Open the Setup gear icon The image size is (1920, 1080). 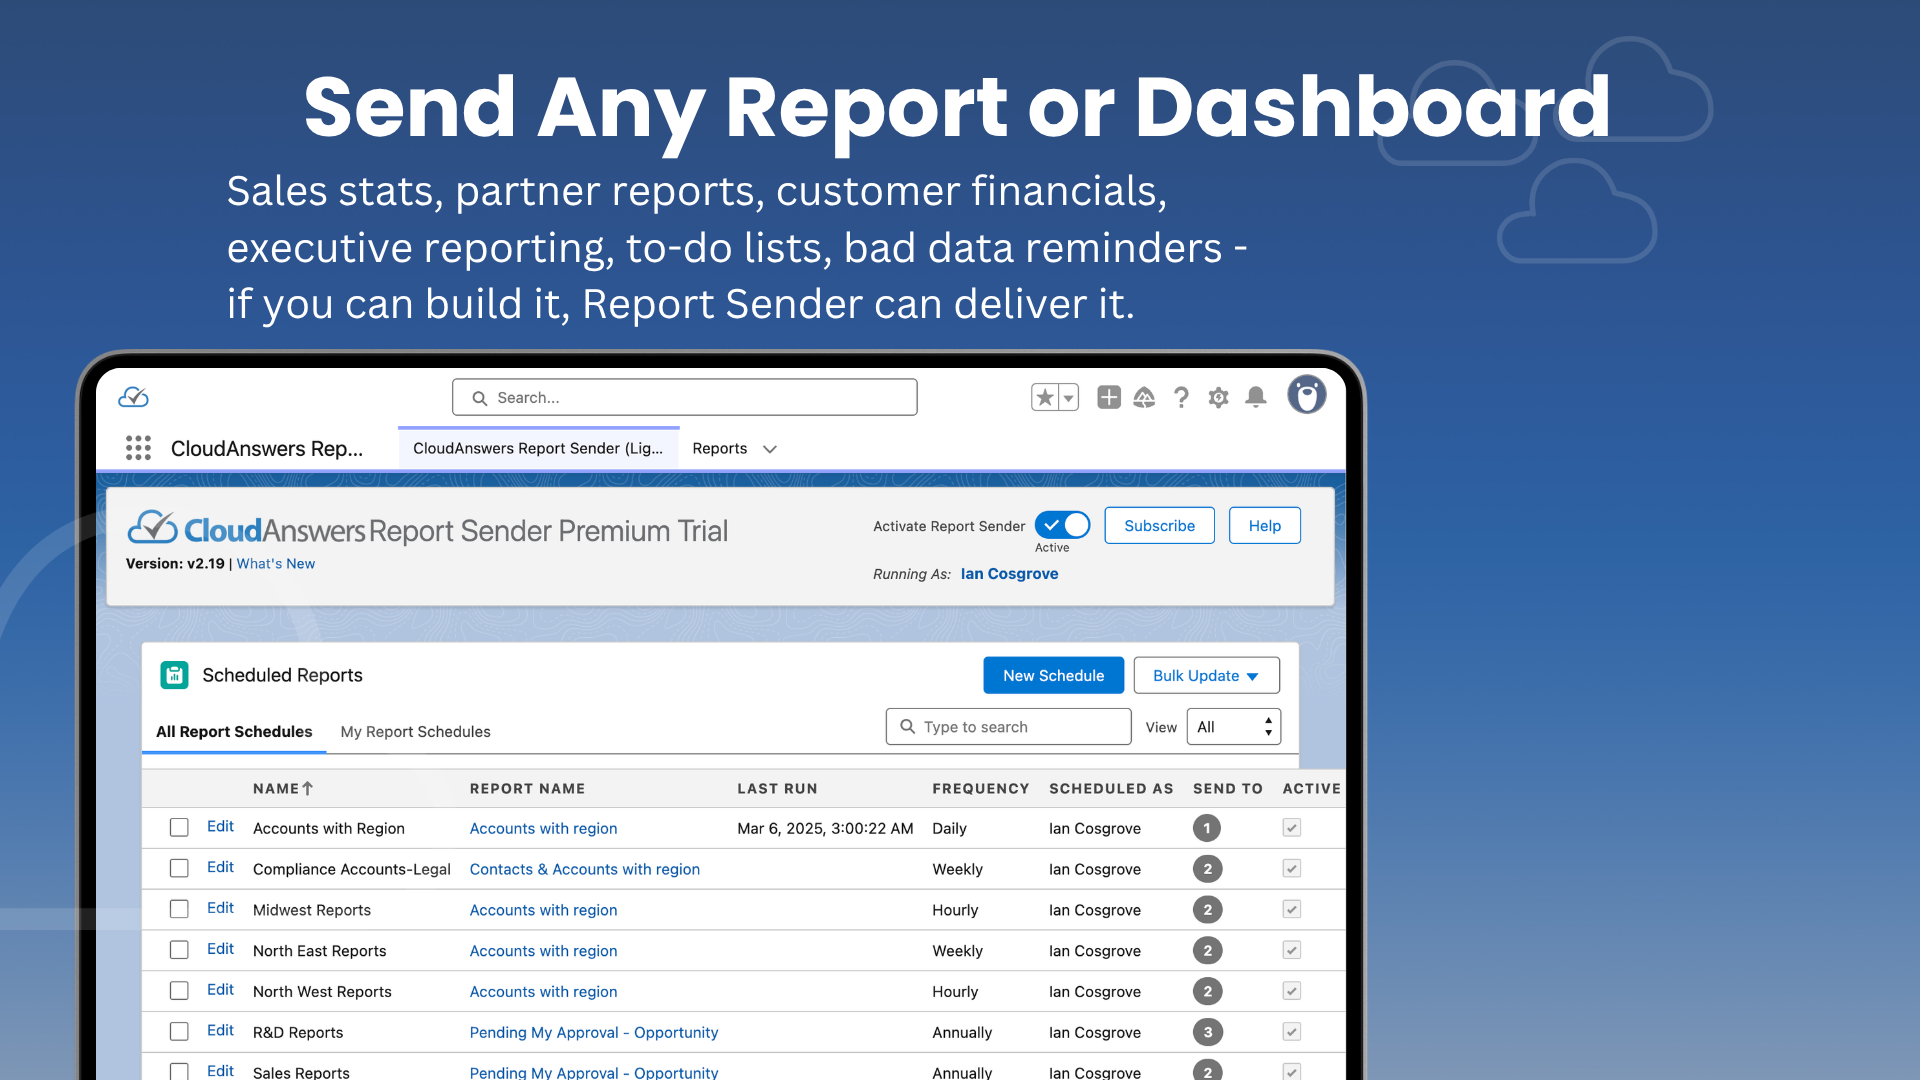pyautogui.click(x=1218, y=397)
